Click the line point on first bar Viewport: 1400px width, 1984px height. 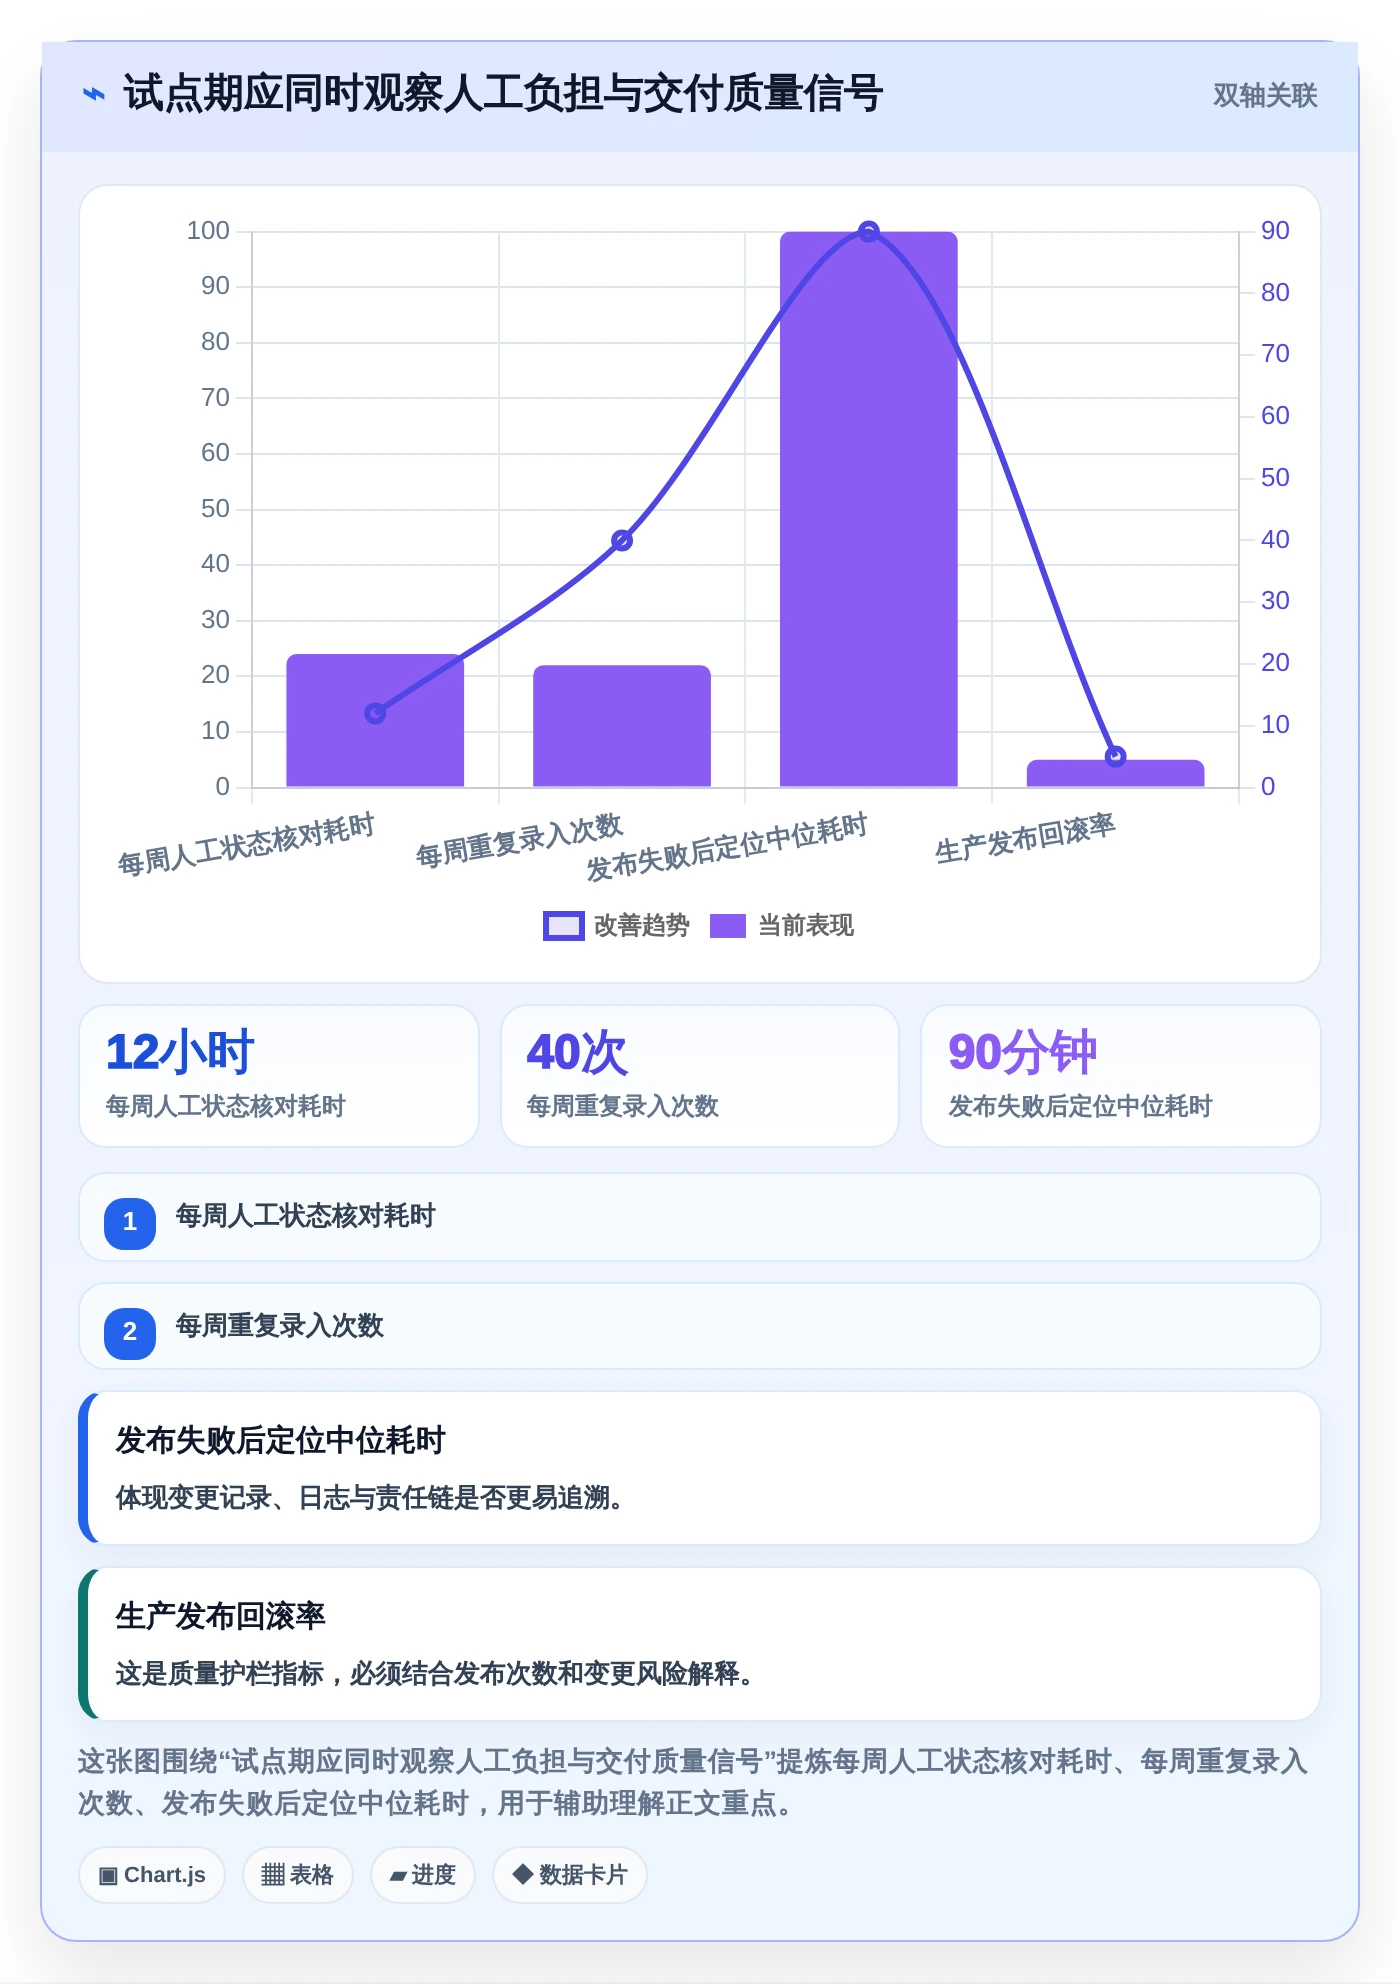(375, 713)
